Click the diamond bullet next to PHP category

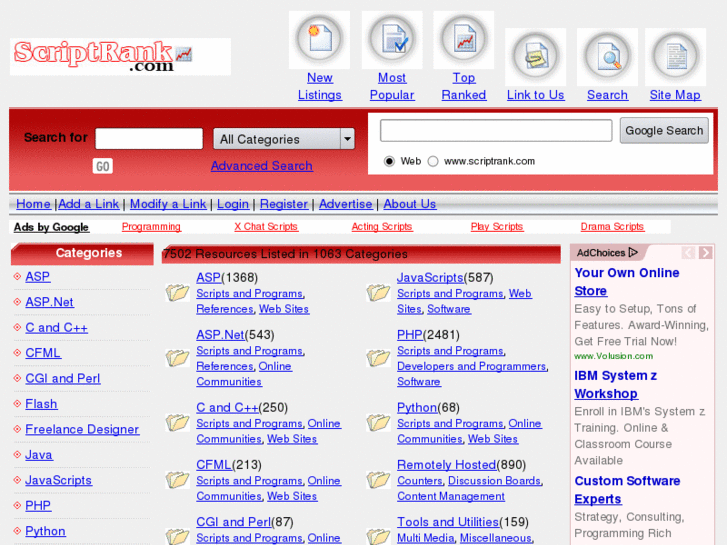(x=17, y=505)
